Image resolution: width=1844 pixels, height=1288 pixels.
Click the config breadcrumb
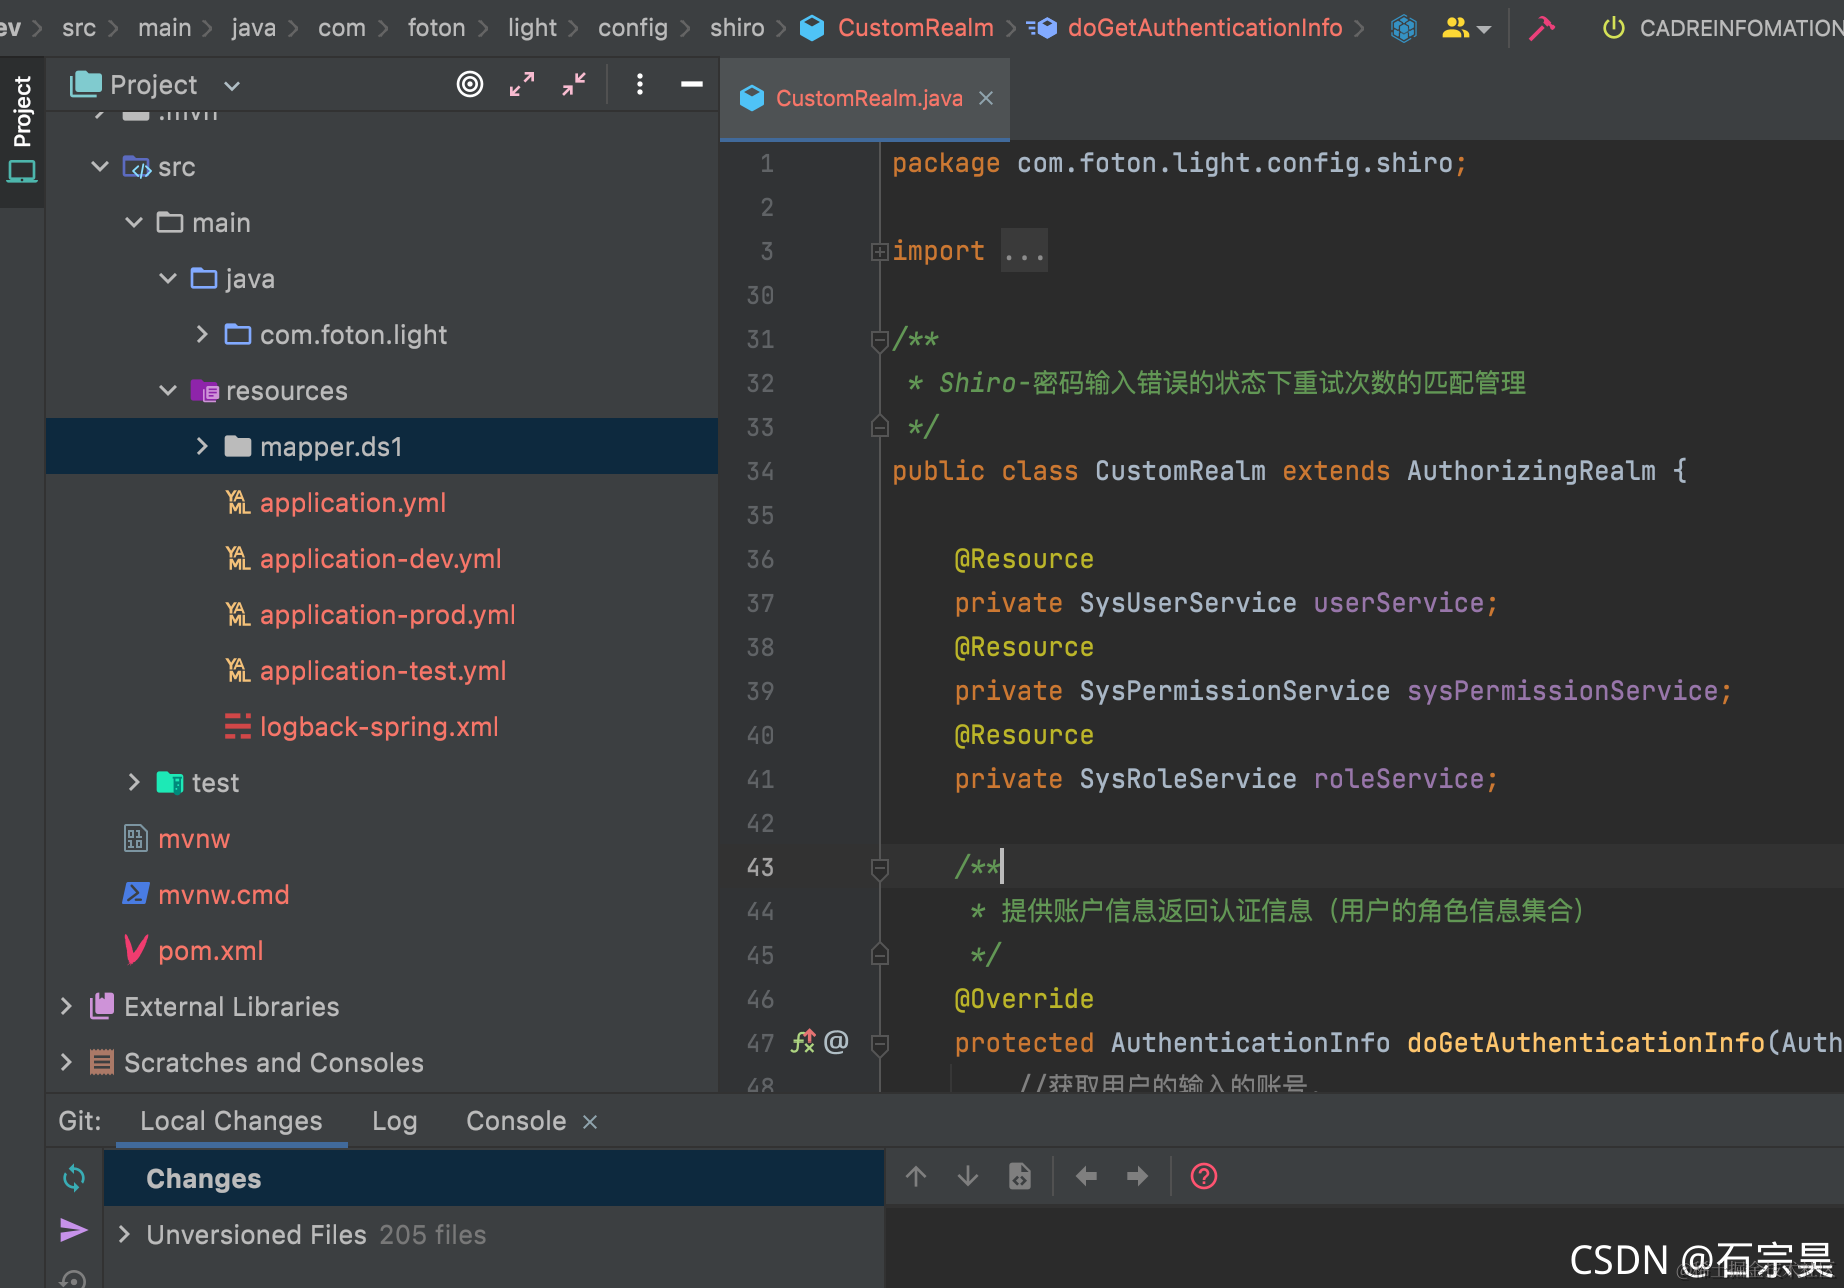(x=632, y=28)
